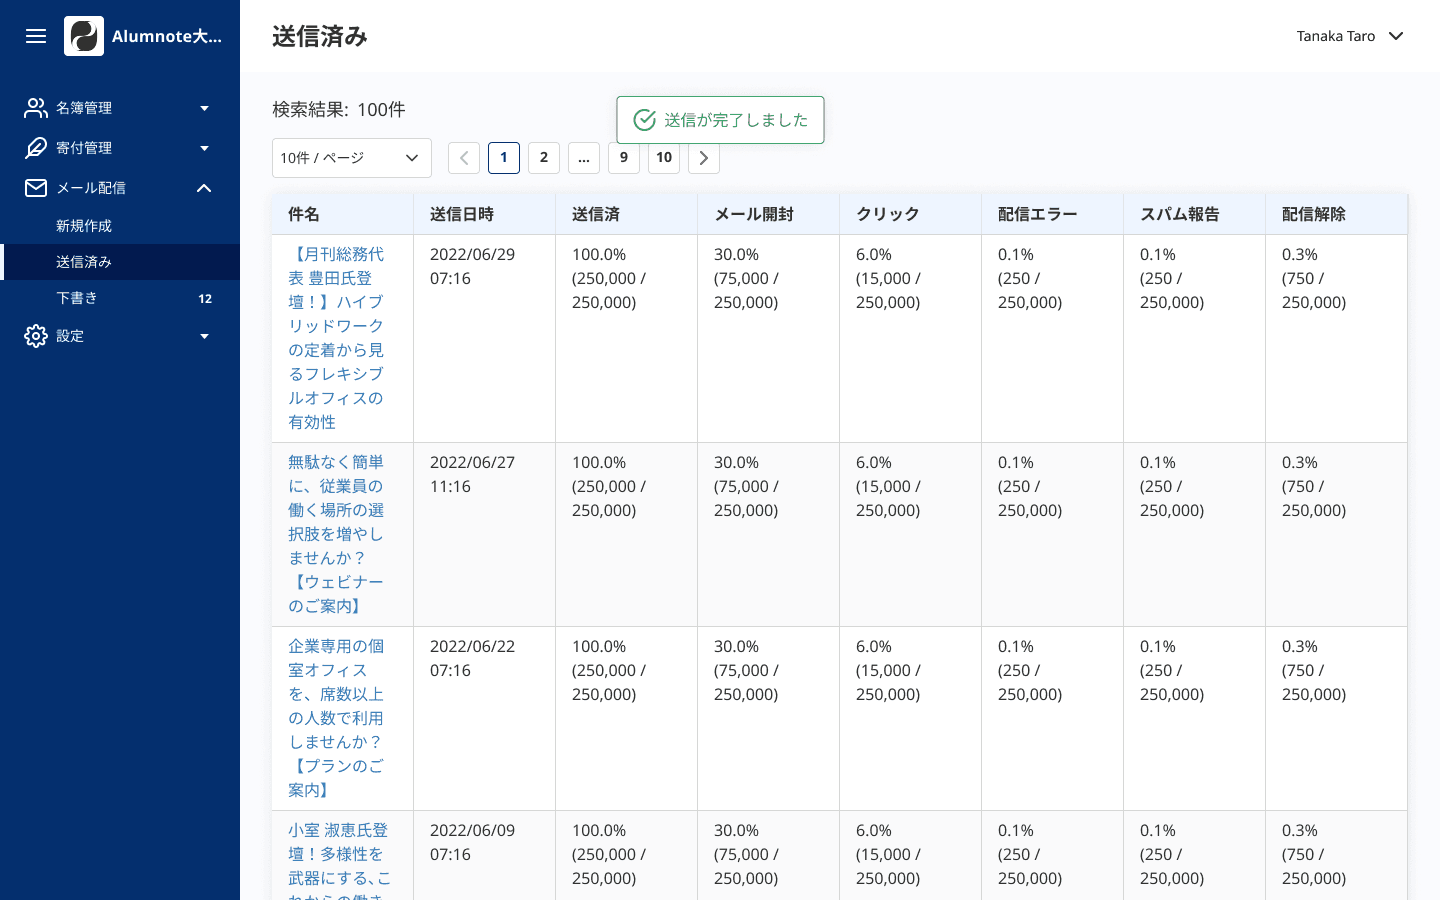
Task: Go to next page arrow
Action: (704, 158)
